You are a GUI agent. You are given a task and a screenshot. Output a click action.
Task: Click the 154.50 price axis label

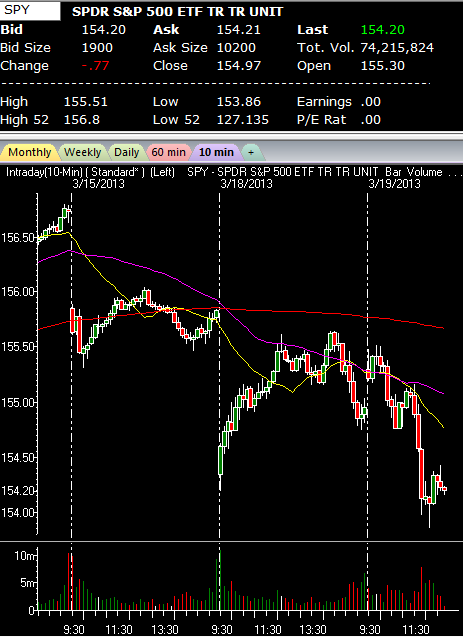pyautogui.click(x=18, y=458)
